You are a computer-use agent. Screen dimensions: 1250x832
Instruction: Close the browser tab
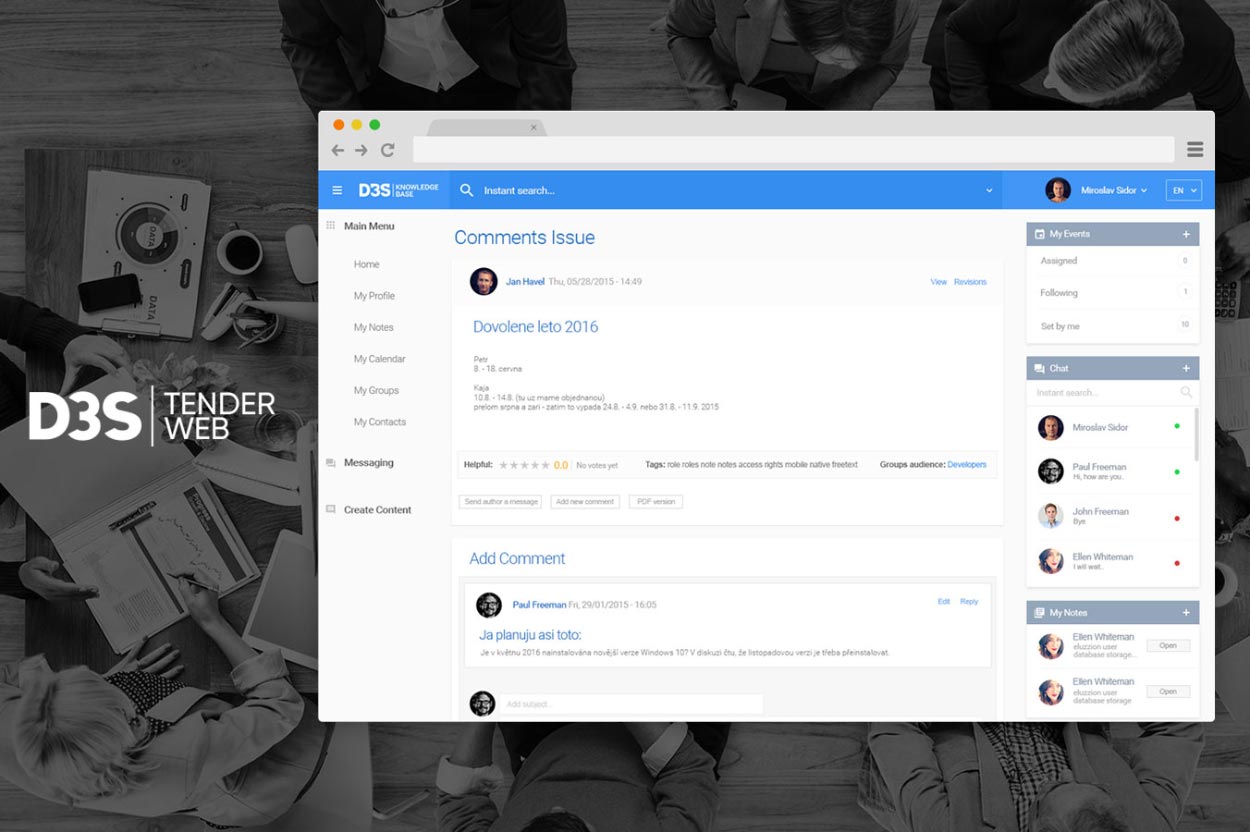click(x=533, y=127)
